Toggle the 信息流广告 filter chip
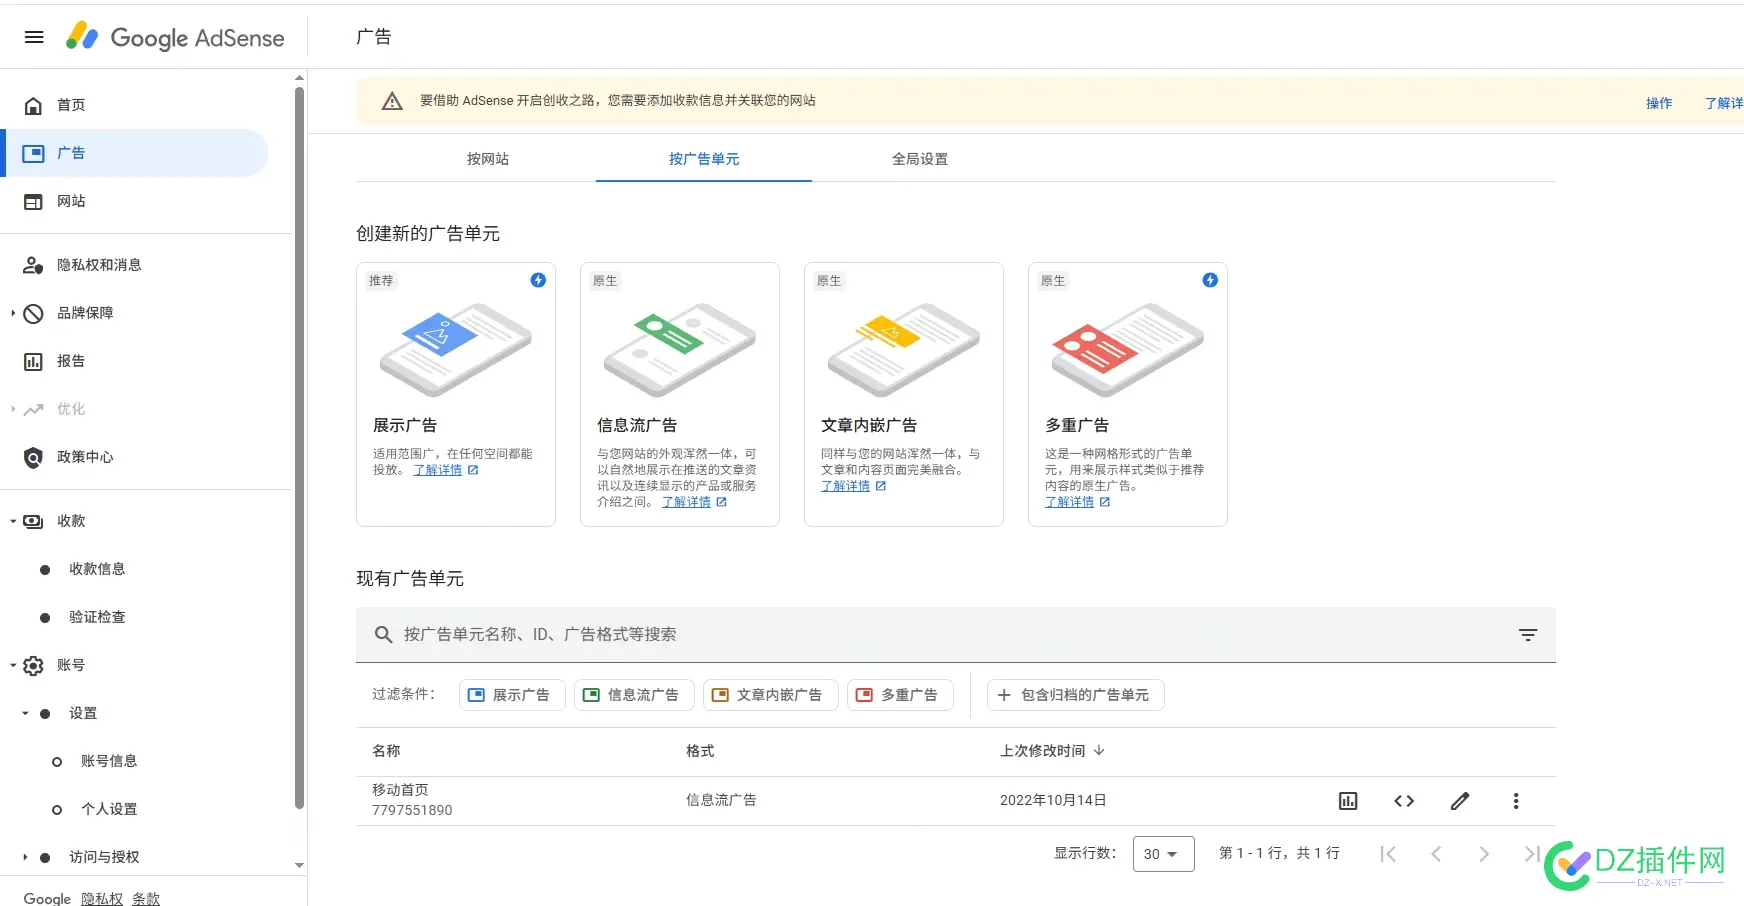This screenshot has height=906, width=1744. click(x=634, y=695)
